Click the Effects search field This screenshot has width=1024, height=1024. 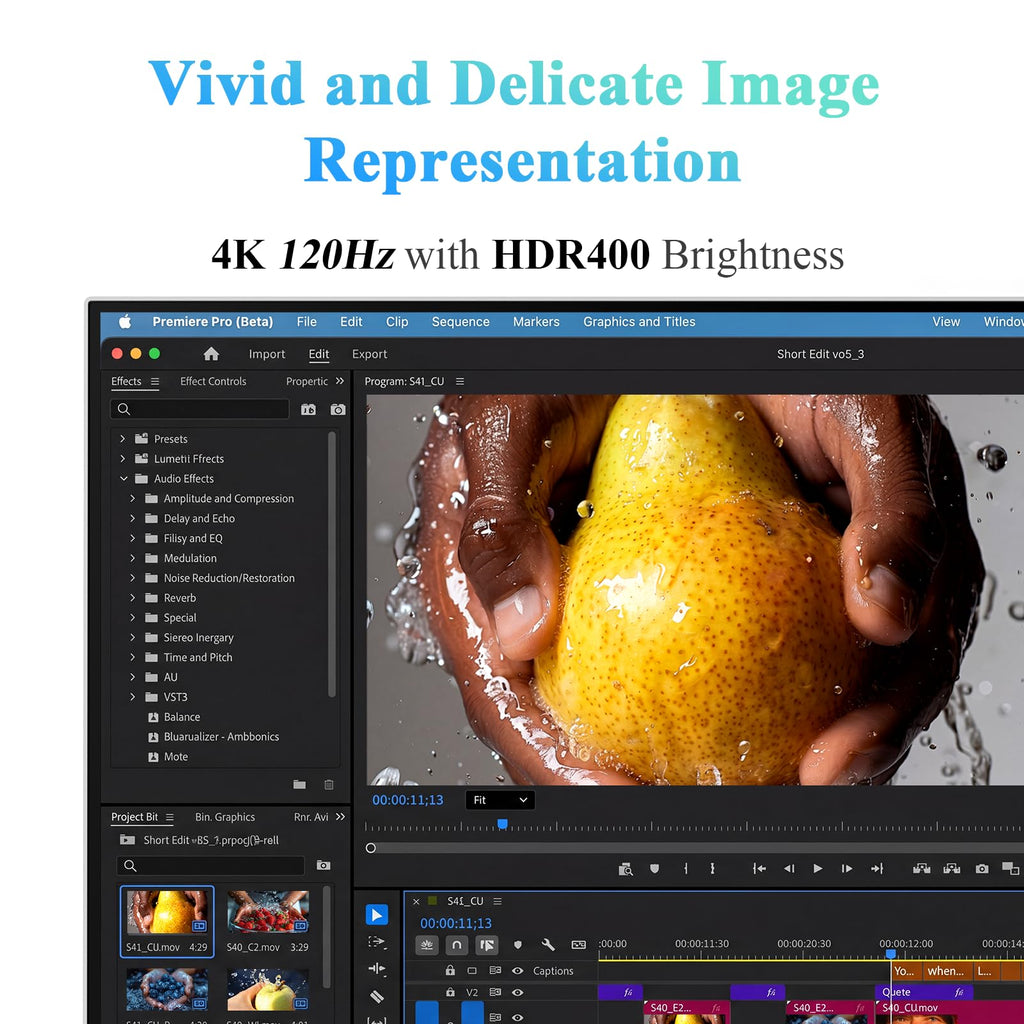click(x=200, y=409)
